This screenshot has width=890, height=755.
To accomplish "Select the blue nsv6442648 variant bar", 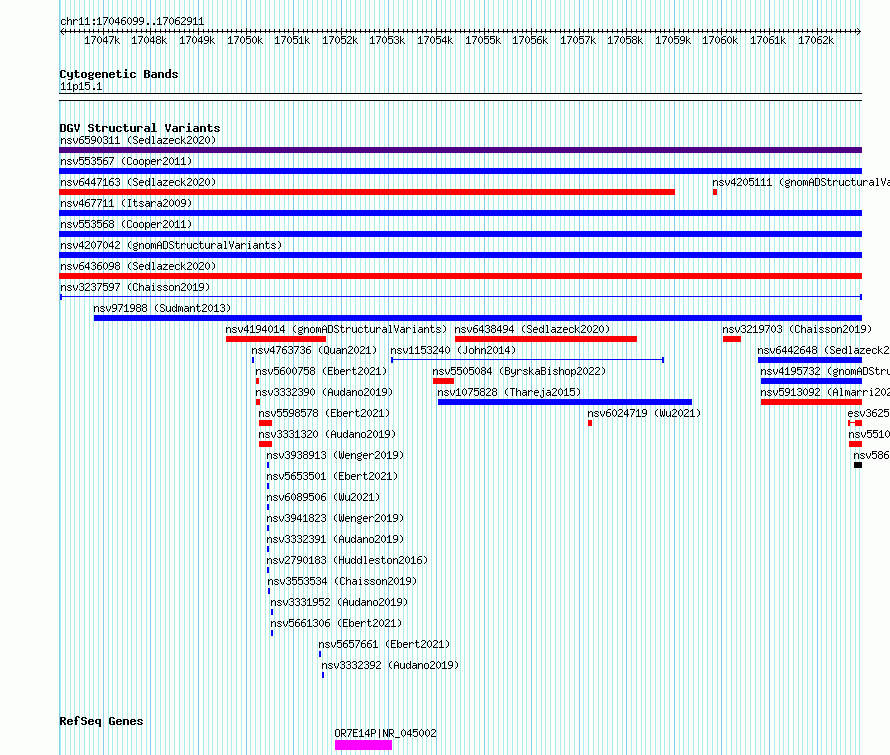I will tap(810, 360).
